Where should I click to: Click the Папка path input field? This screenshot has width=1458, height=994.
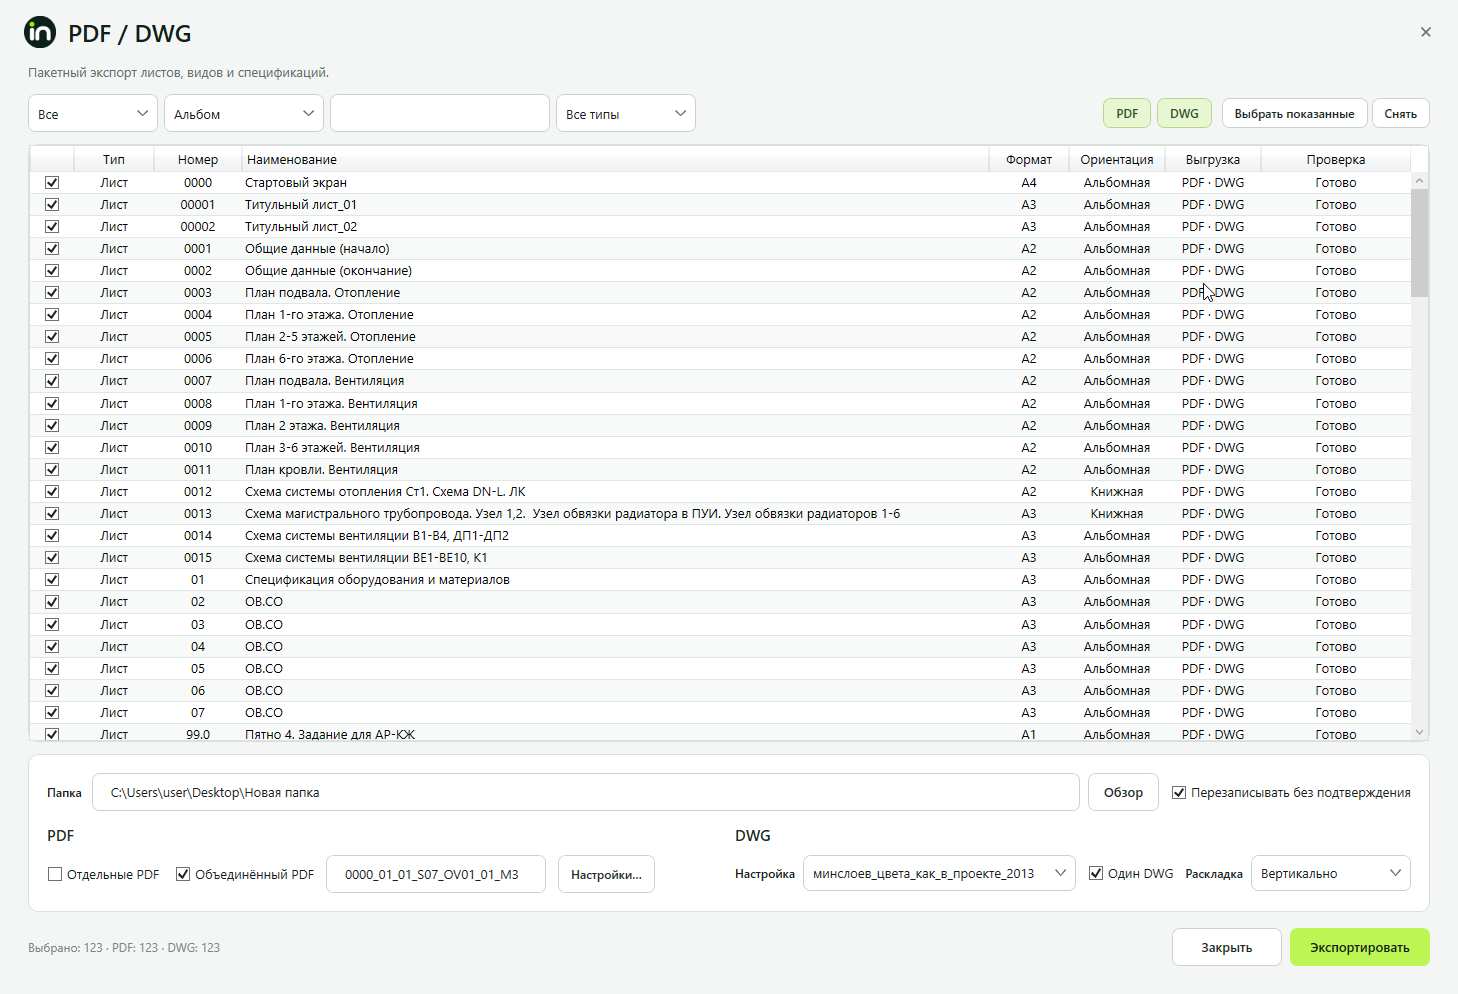coord(586,792)
